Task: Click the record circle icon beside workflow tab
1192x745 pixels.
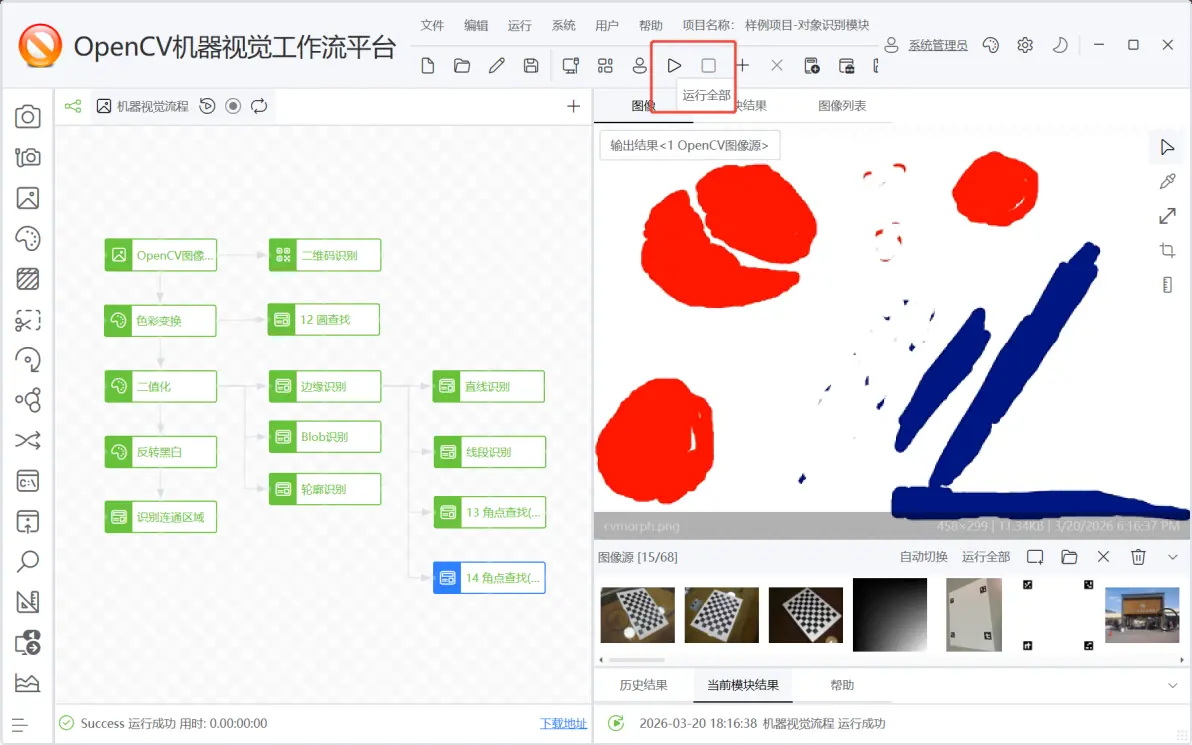Action: (233, 106)
